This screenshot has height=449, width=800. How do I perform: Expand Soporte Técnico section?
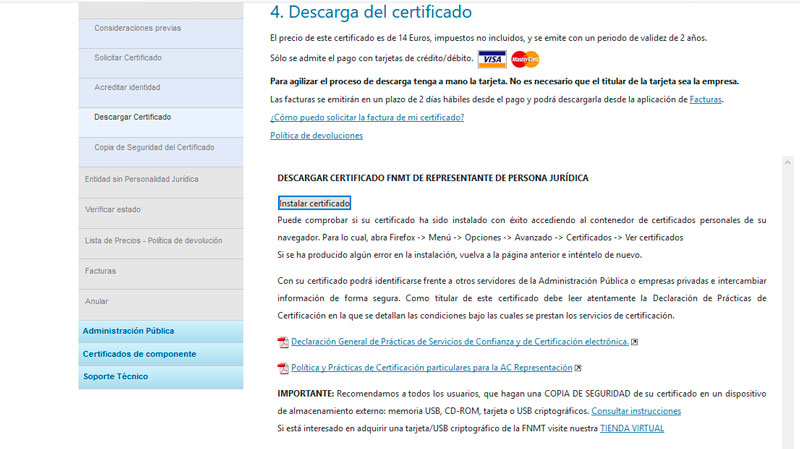161,377
